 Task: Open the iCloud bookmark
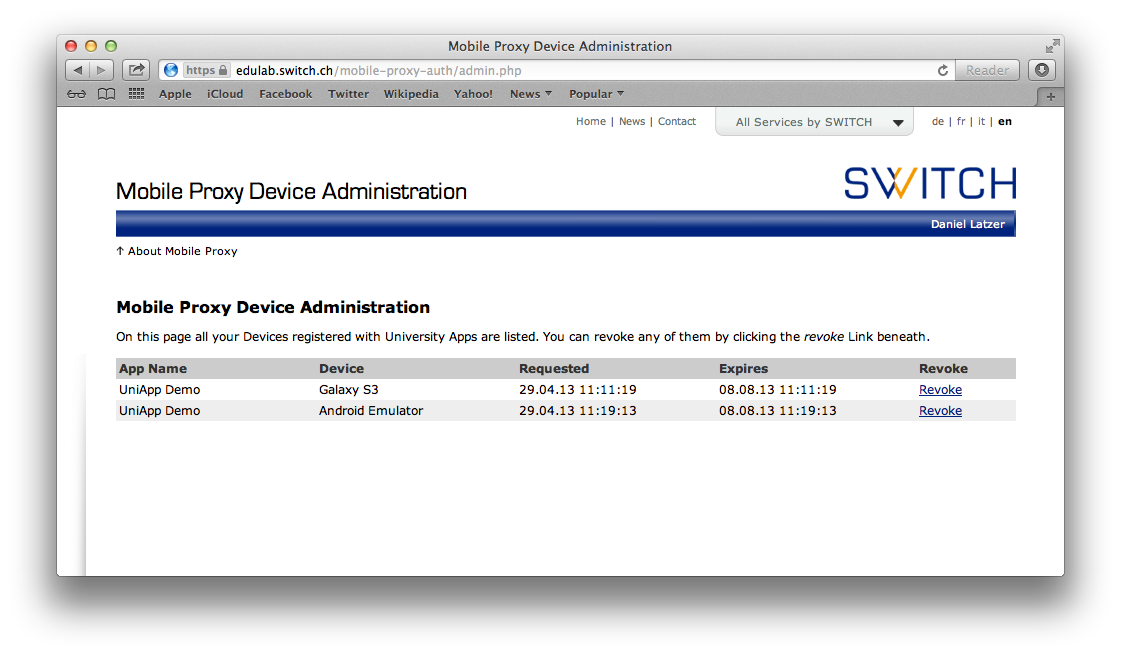225,94
